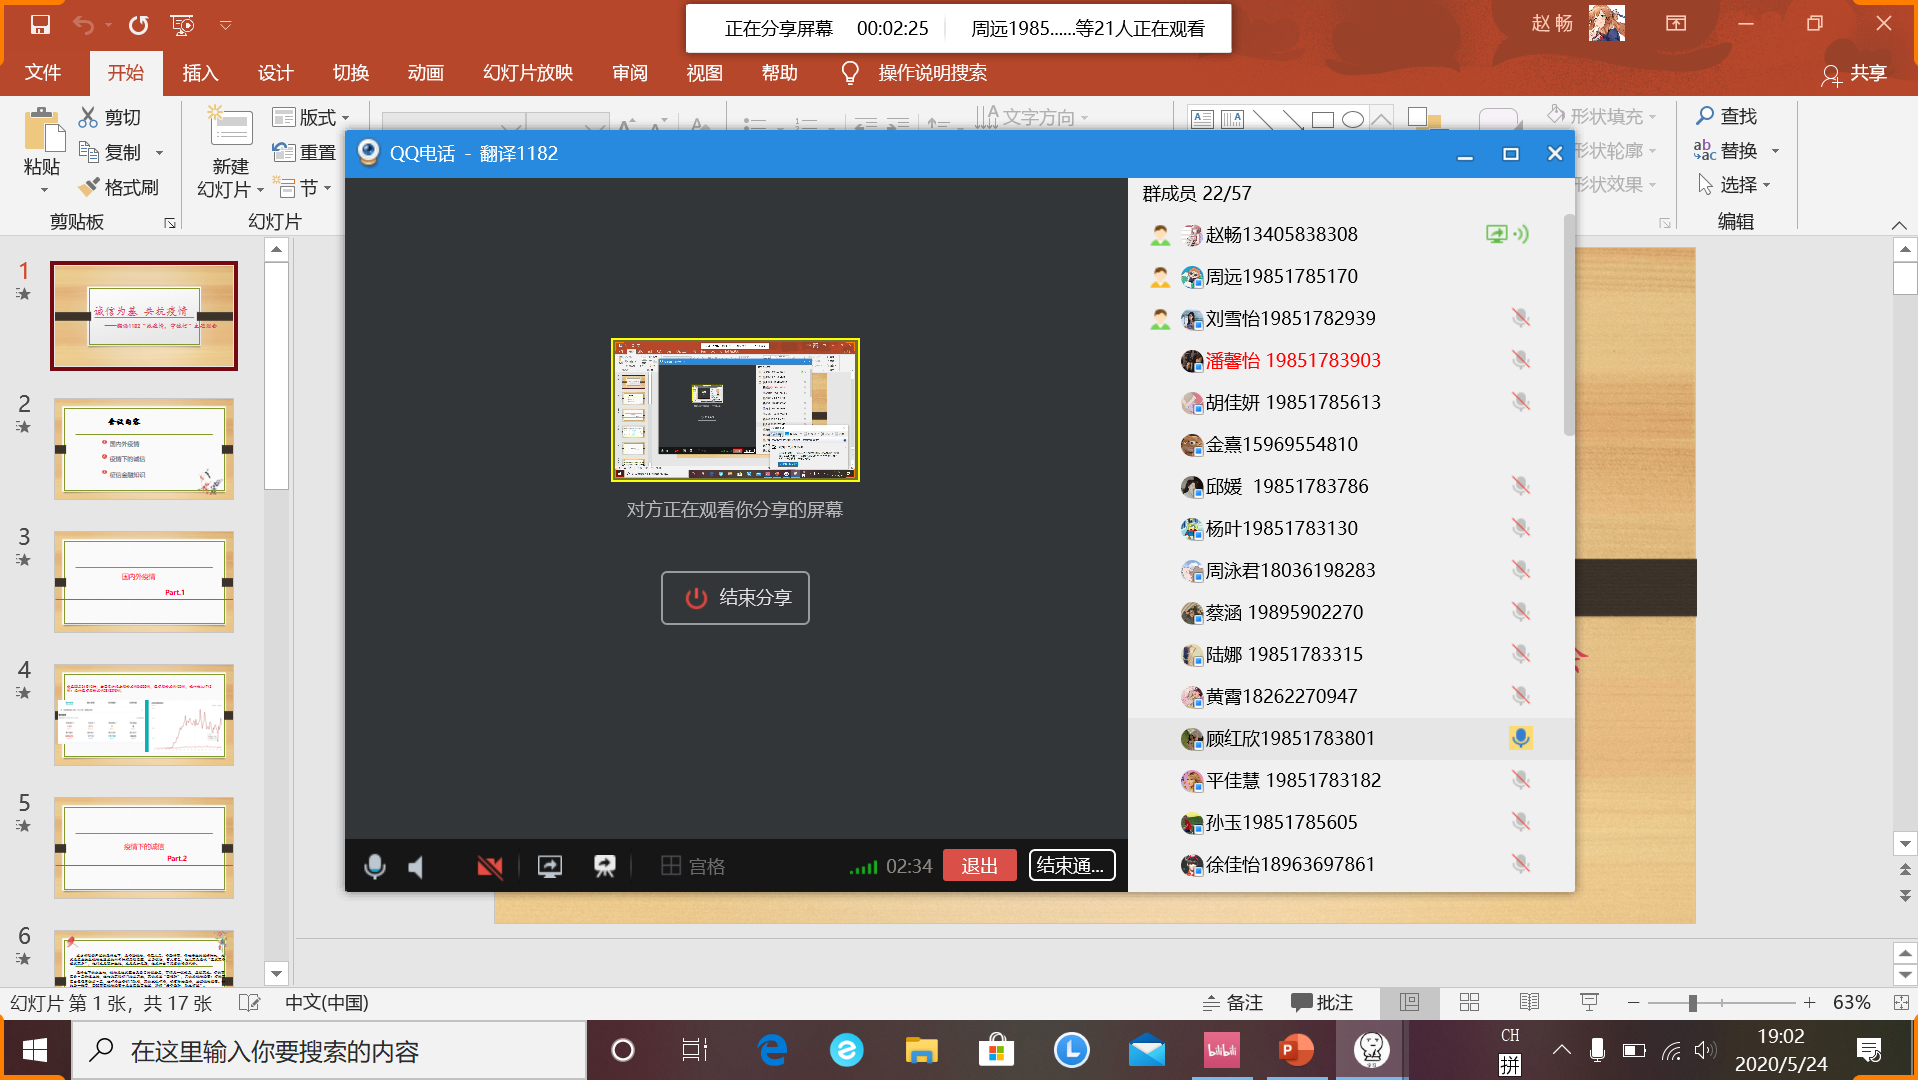Open the 幻灯片放映 ribbon tab

click(x=527, y=73)
